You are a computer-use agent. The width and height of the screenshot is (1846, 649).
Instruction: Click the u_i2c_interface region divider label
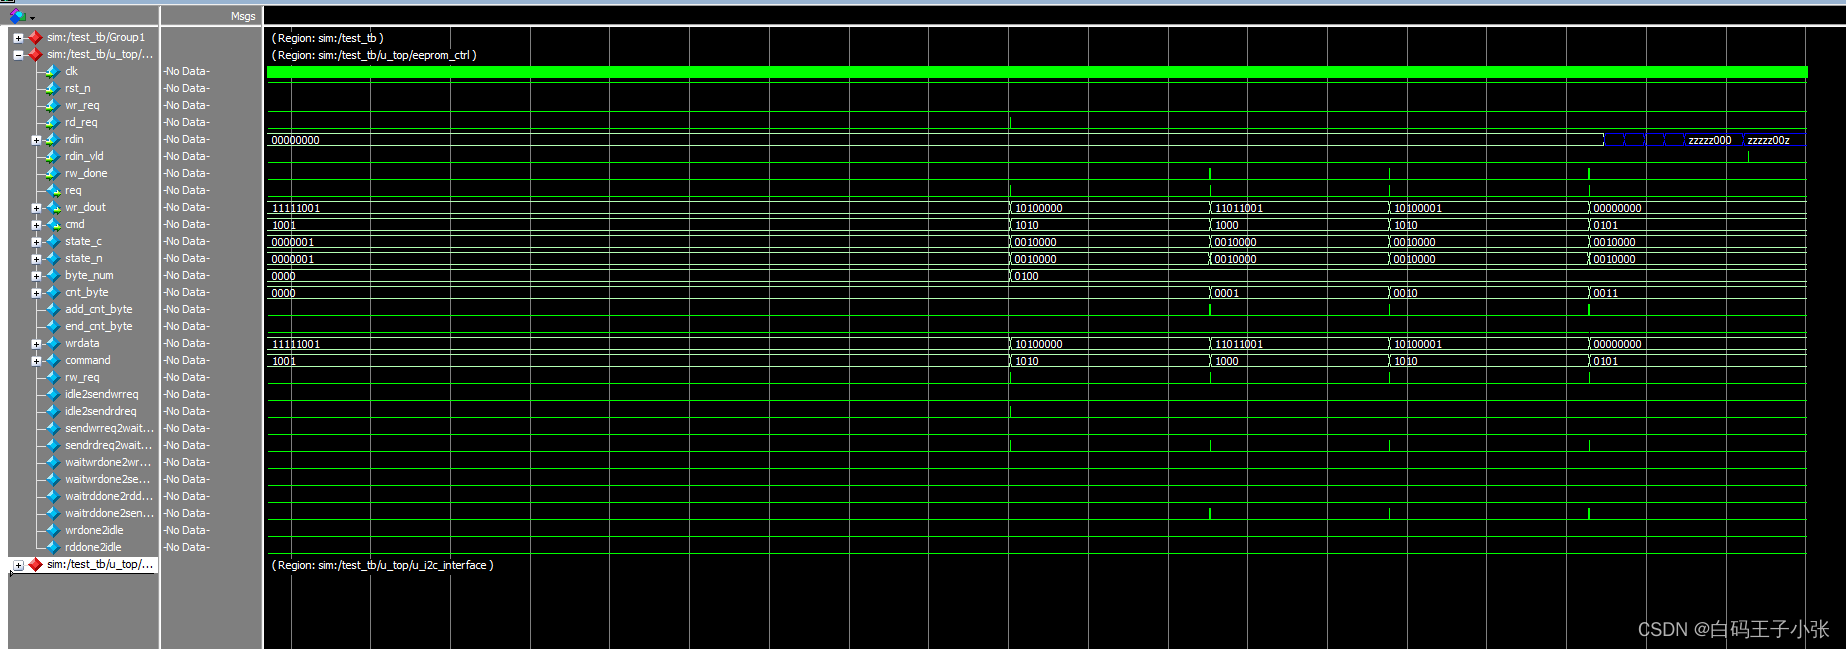[382, 565]
